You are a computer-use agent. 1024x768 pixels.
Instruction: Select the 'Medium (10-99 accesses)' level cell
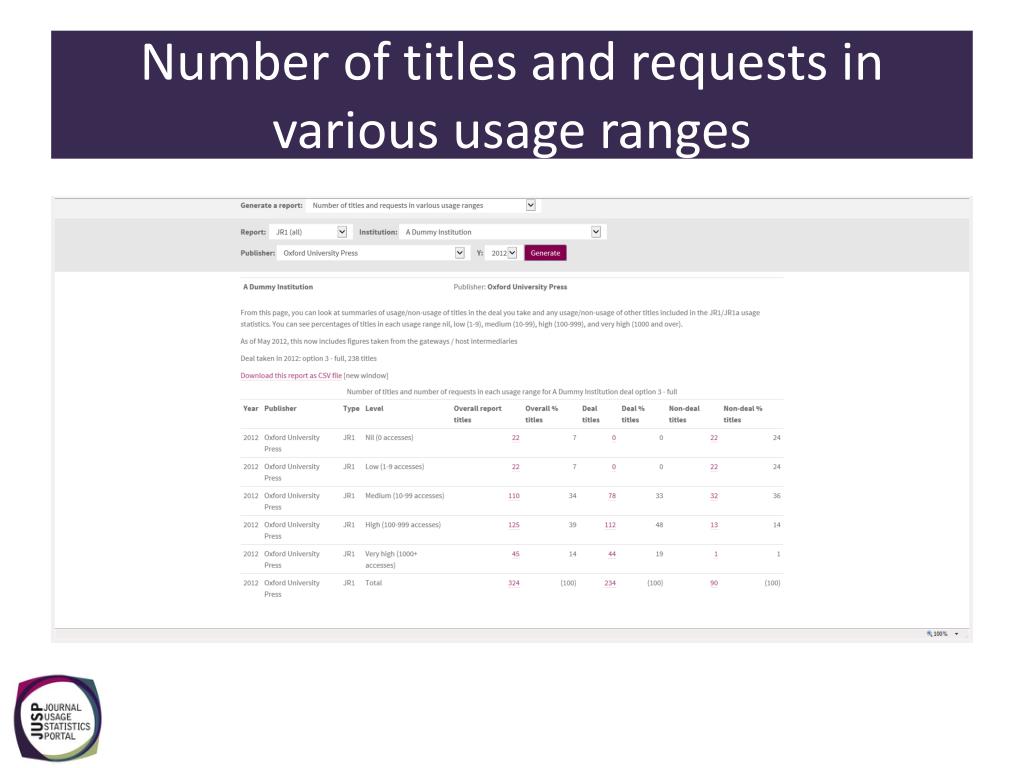coord(404,496)
